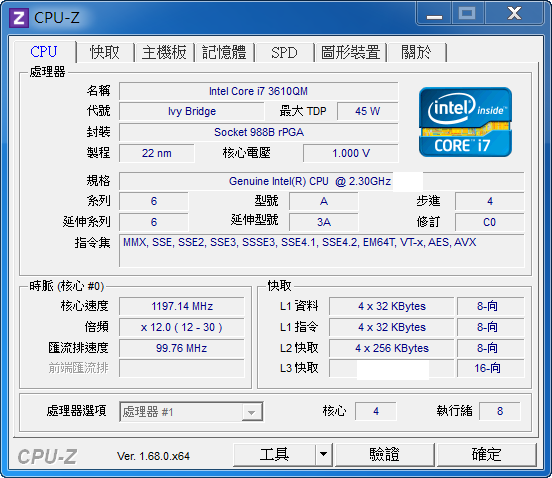This screenshot has height=478, width=552.
Task: Click the Genuine Intel(R) CPU specification field
Action: (321, 181)
